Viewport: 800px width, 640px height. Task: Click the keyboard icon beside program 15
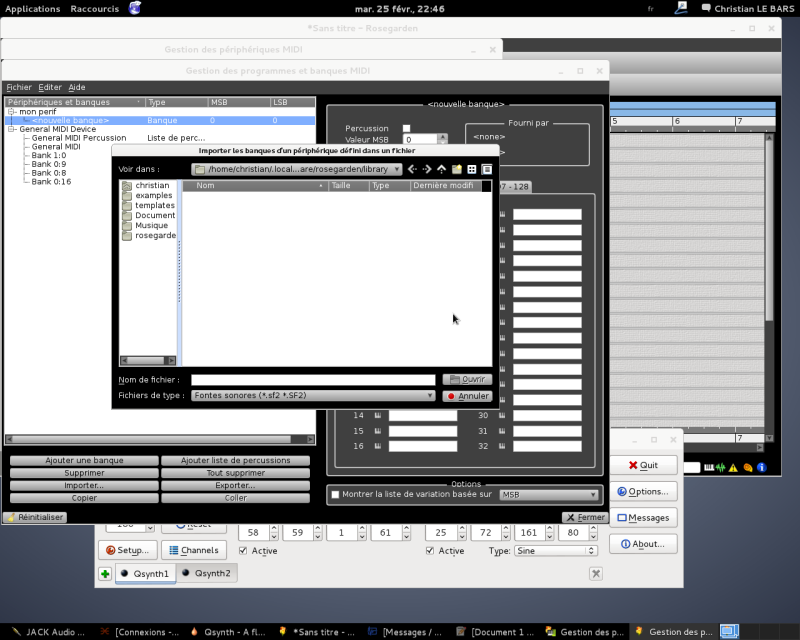(378, 431)
